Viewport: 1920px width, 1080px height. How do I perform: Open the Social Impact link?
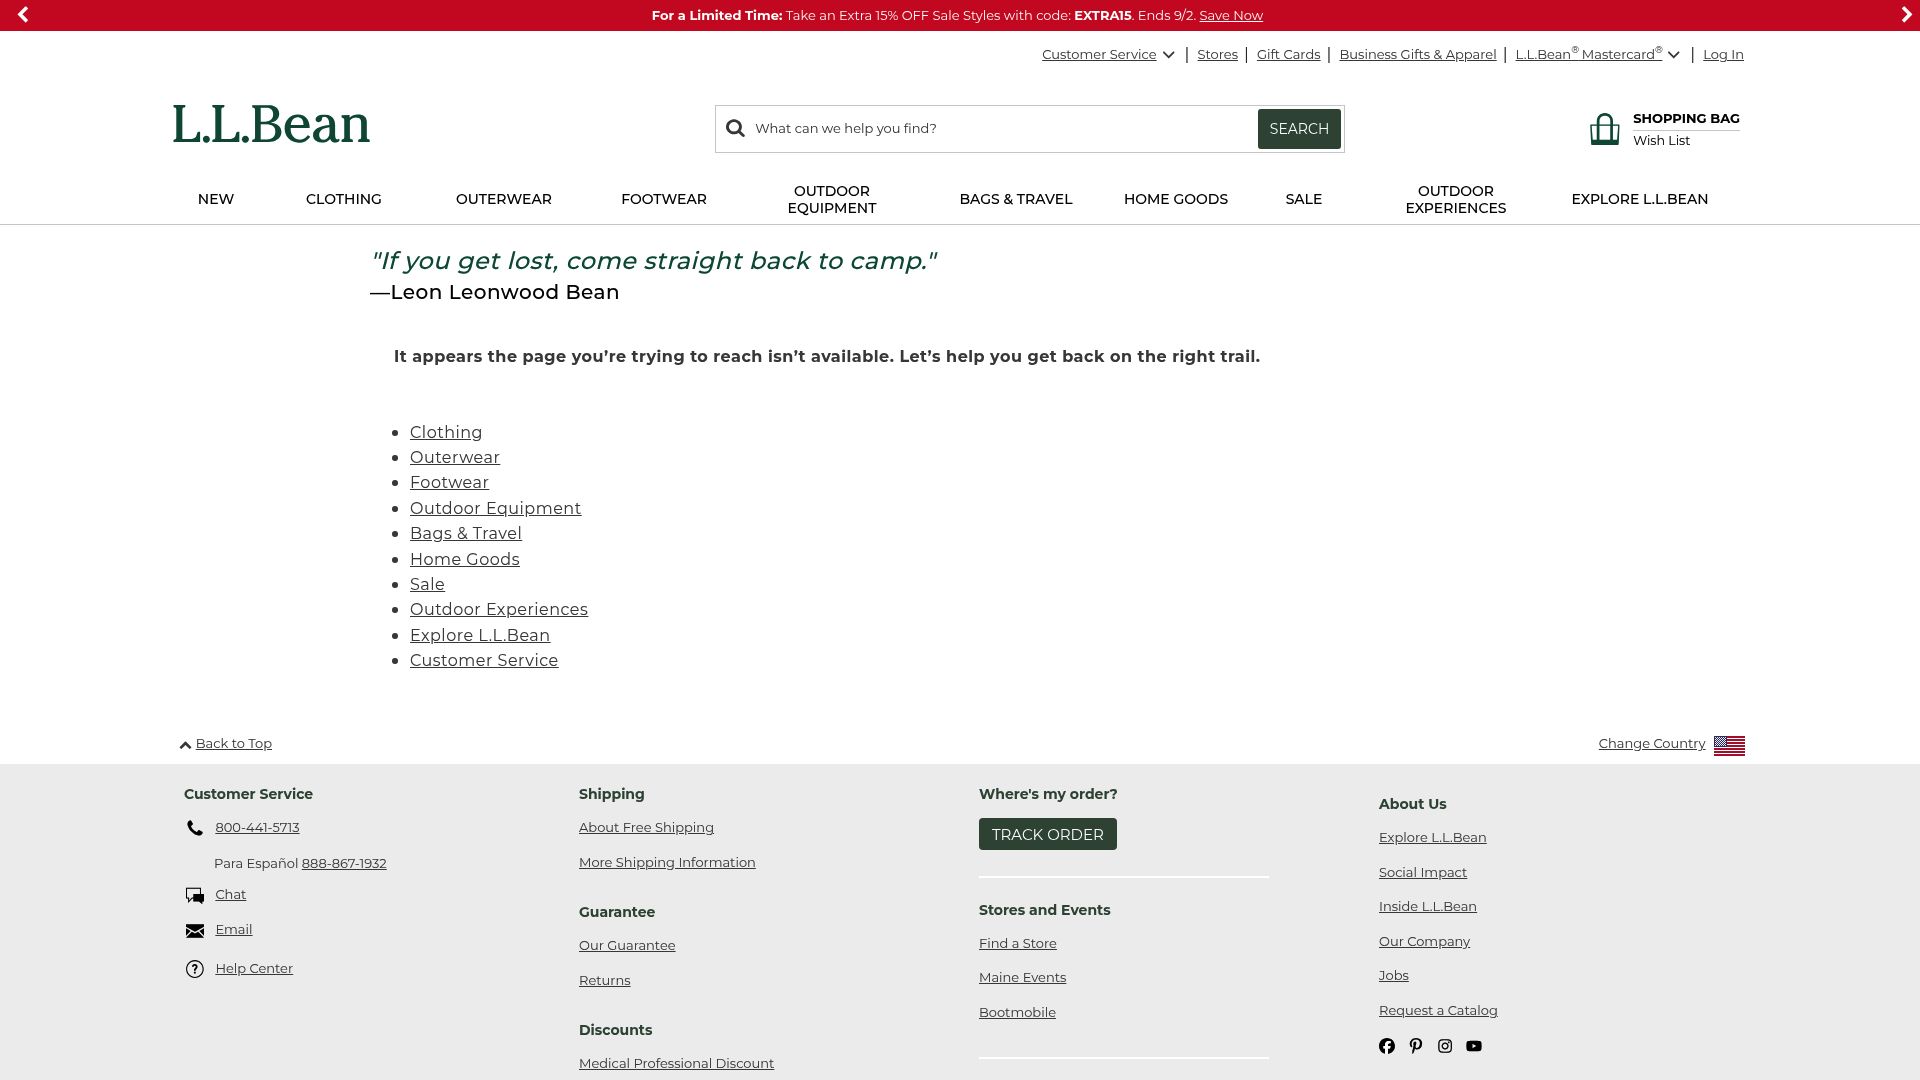click(x=1423, y=873)
